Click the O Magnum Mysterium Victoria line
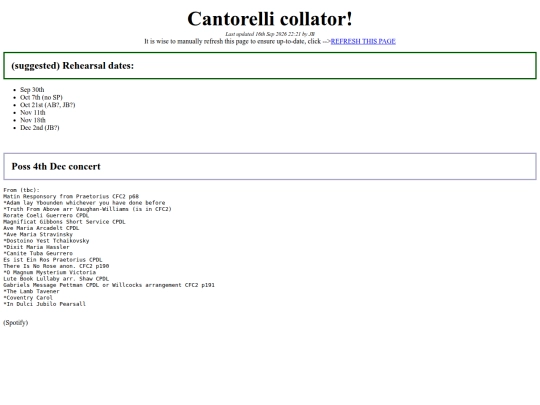The image size is (540, 405). 50,272
